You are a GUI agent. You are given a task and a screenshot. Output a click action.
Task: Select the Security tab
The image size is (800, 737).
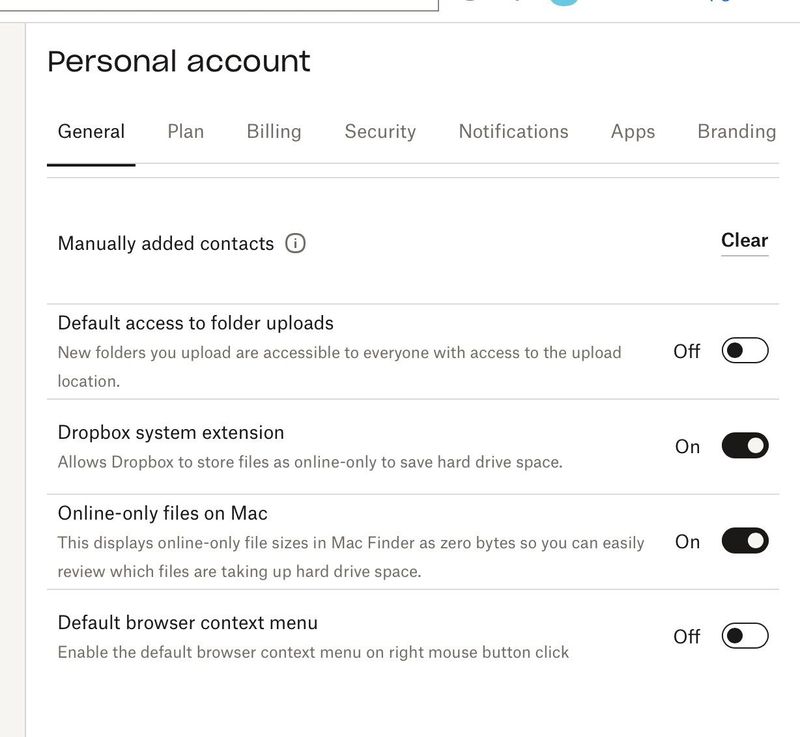point(380,132)
